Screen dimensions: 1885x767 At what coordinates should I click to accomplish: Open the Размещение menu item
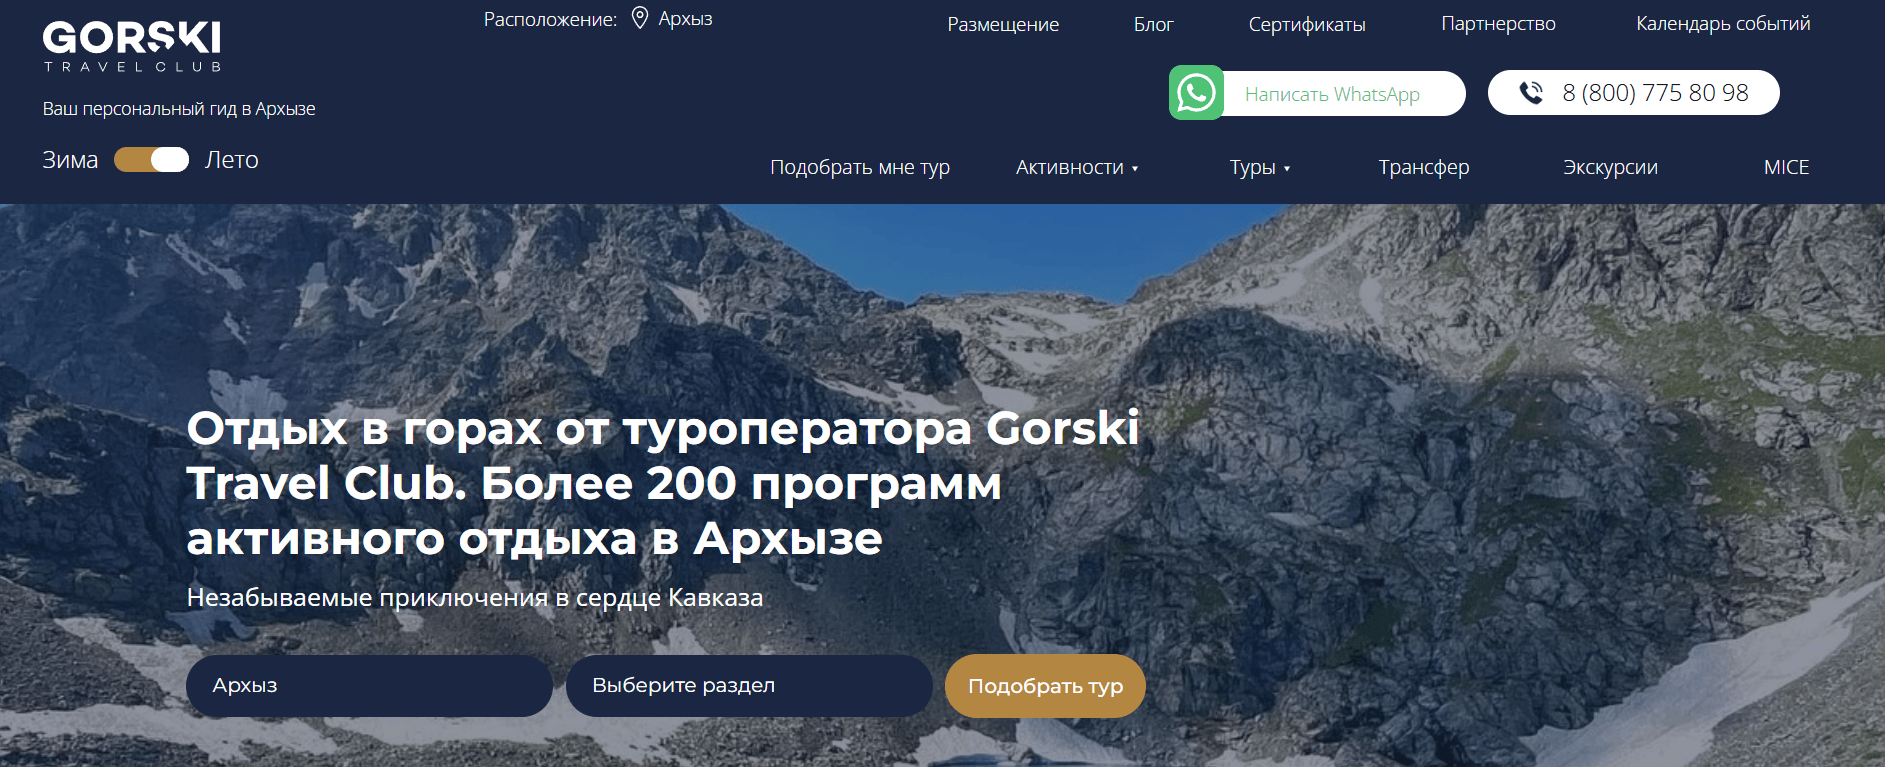1003,24
